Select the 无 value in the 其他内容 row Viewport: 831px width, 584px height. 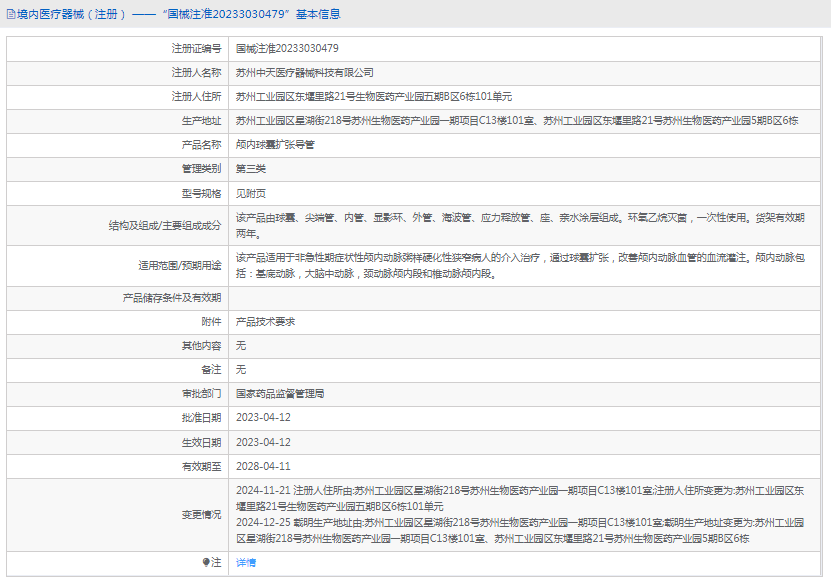[x=241, y=346]
